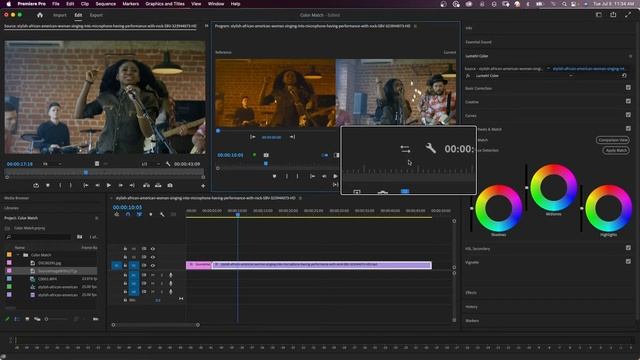Click Overwrite button in Source monitor transport

(x=158, y=185)
